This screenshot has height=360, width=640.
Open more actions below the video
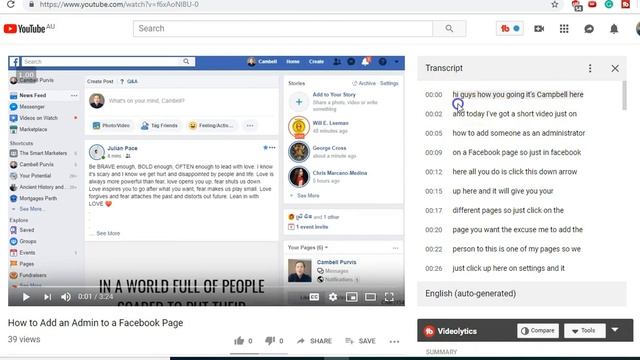point(394,341)
